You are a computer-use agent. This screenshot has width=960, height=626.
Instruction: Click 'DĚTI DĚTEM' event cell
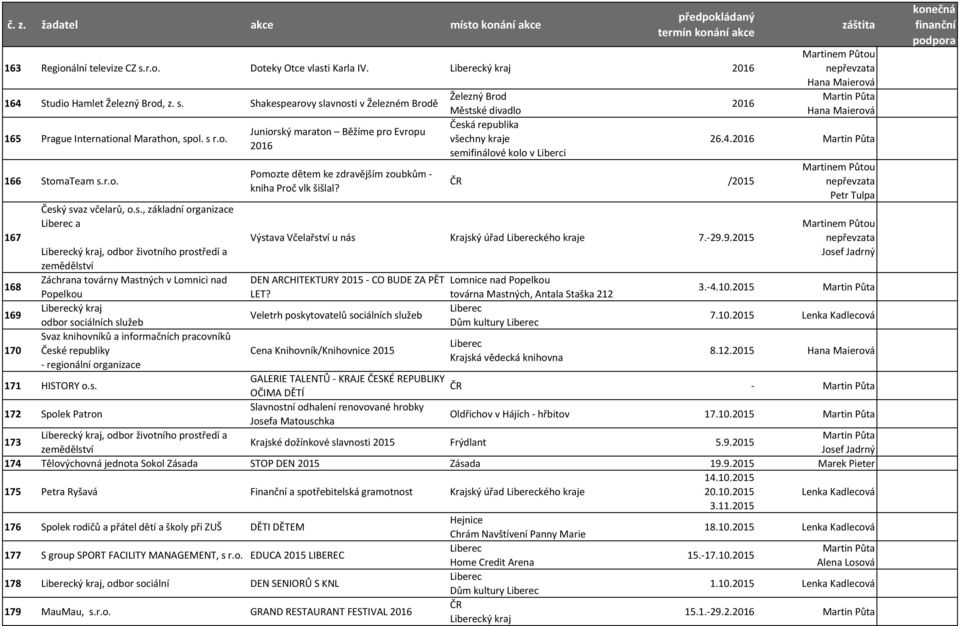pos(277,527)
